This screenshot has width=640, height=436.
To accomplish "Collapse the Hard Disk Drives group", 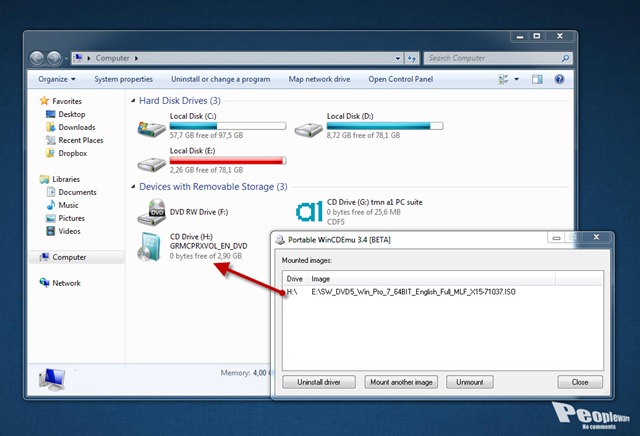I will (x=133, y=100).
